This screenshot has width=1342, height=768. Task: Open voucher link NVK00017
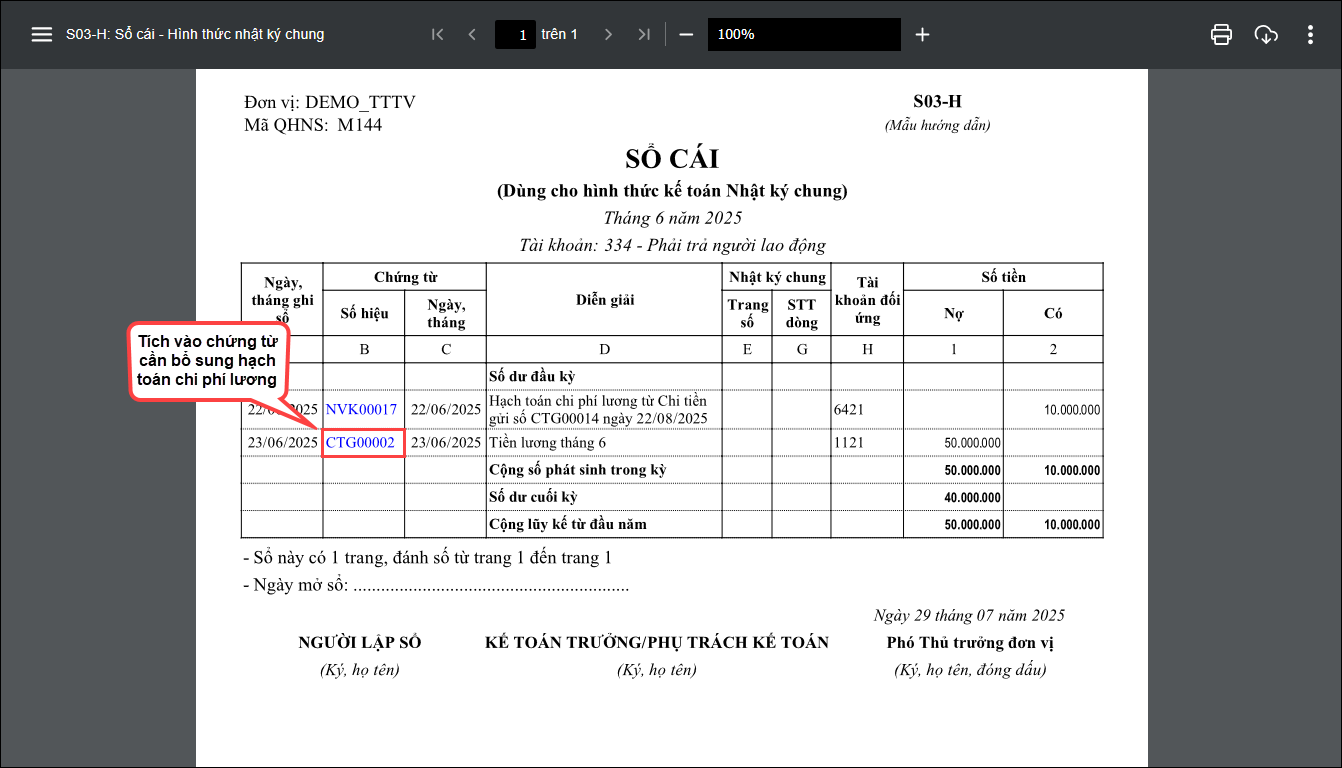point(361,410)
